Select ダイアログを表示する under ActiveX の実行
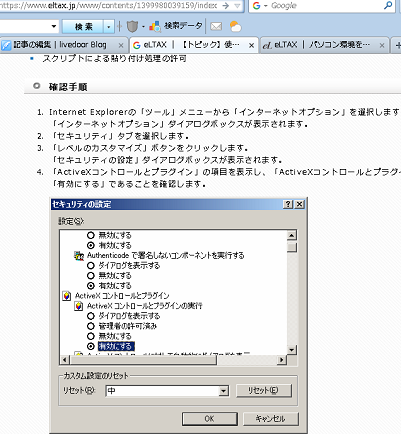The width and height of the screenshot is (401, 434). [91, 316]
